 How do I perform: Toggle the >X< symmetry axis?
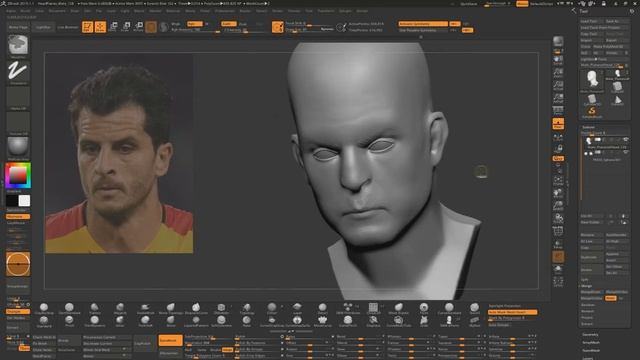[455, 24]
